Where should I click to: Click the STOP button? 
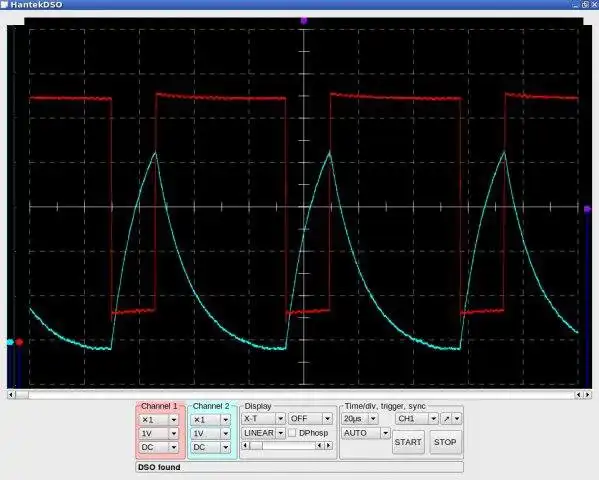coord(445,442)
